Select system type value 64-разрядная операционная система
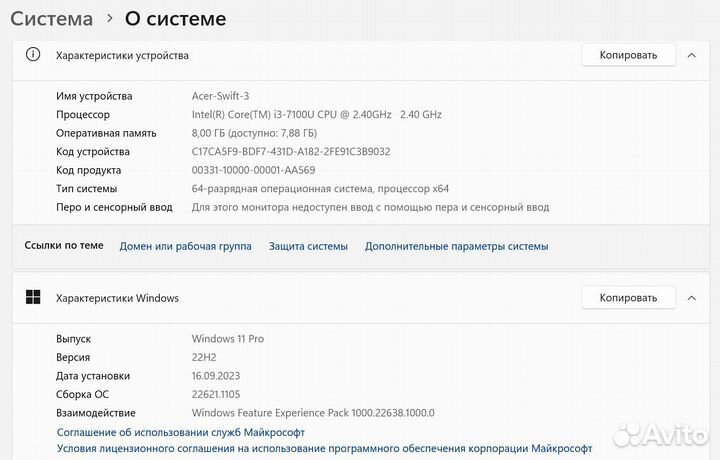The height and width of the screenshot is (460, 720). coord(320,189)
